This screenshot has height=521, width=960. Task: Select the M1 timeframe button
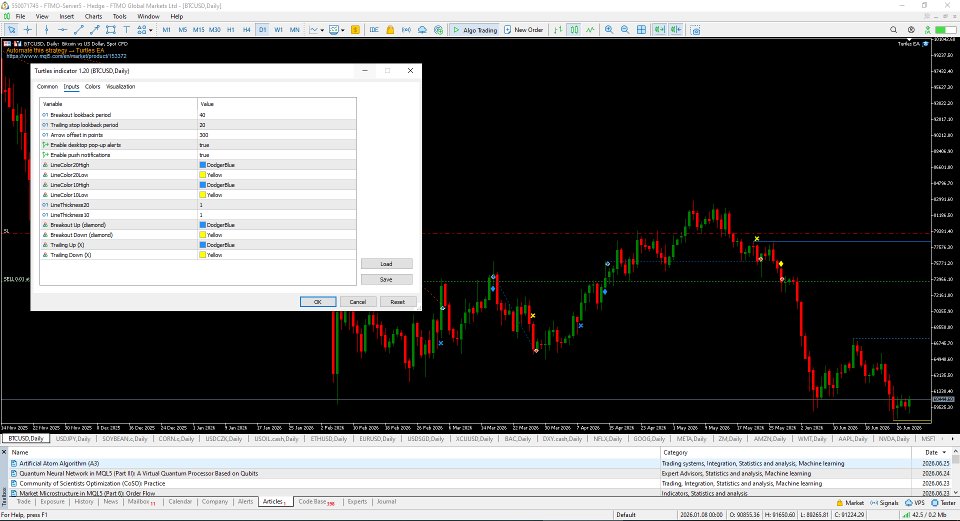point(167,29)
